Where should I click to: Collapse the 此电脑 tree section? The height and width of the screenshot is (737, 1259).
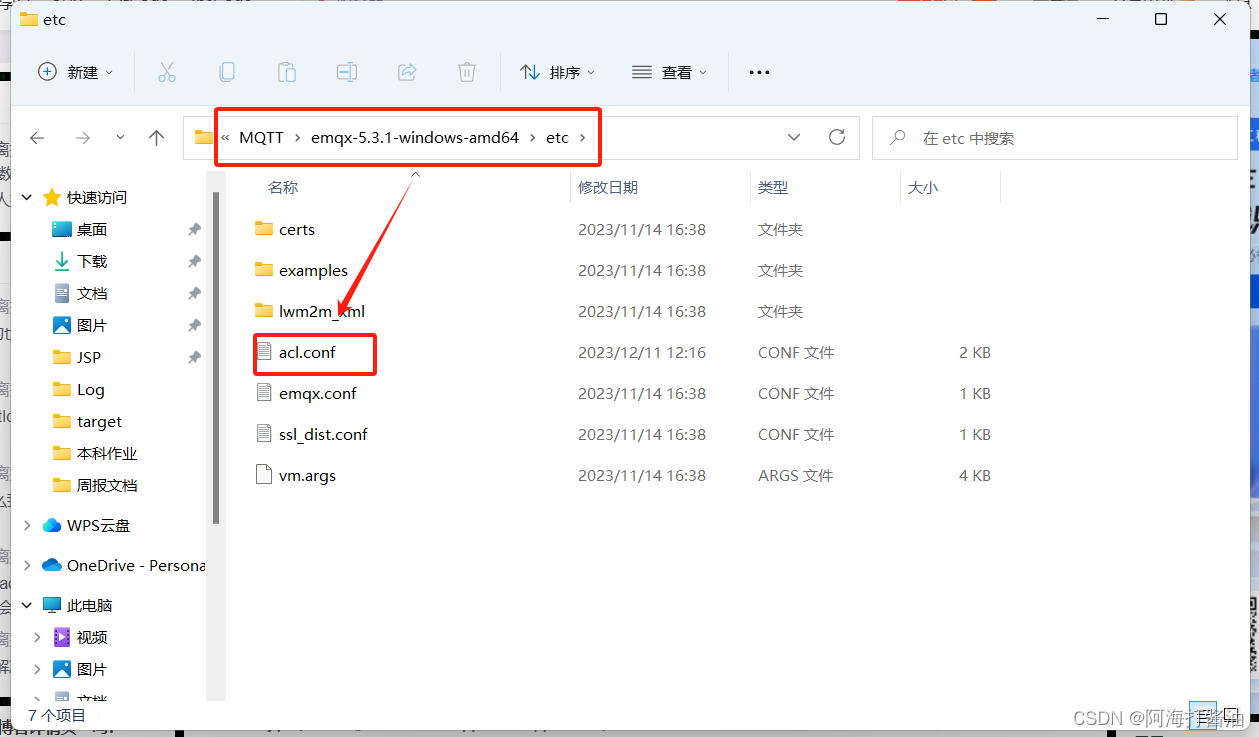(x=26, y=604)
